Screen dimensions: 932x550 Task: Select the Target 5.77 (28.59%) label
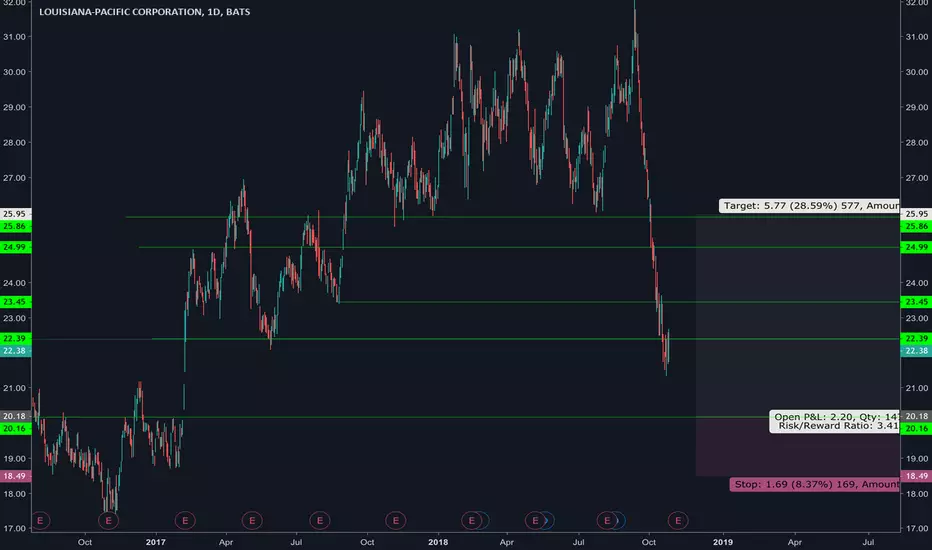pos(809,206)
